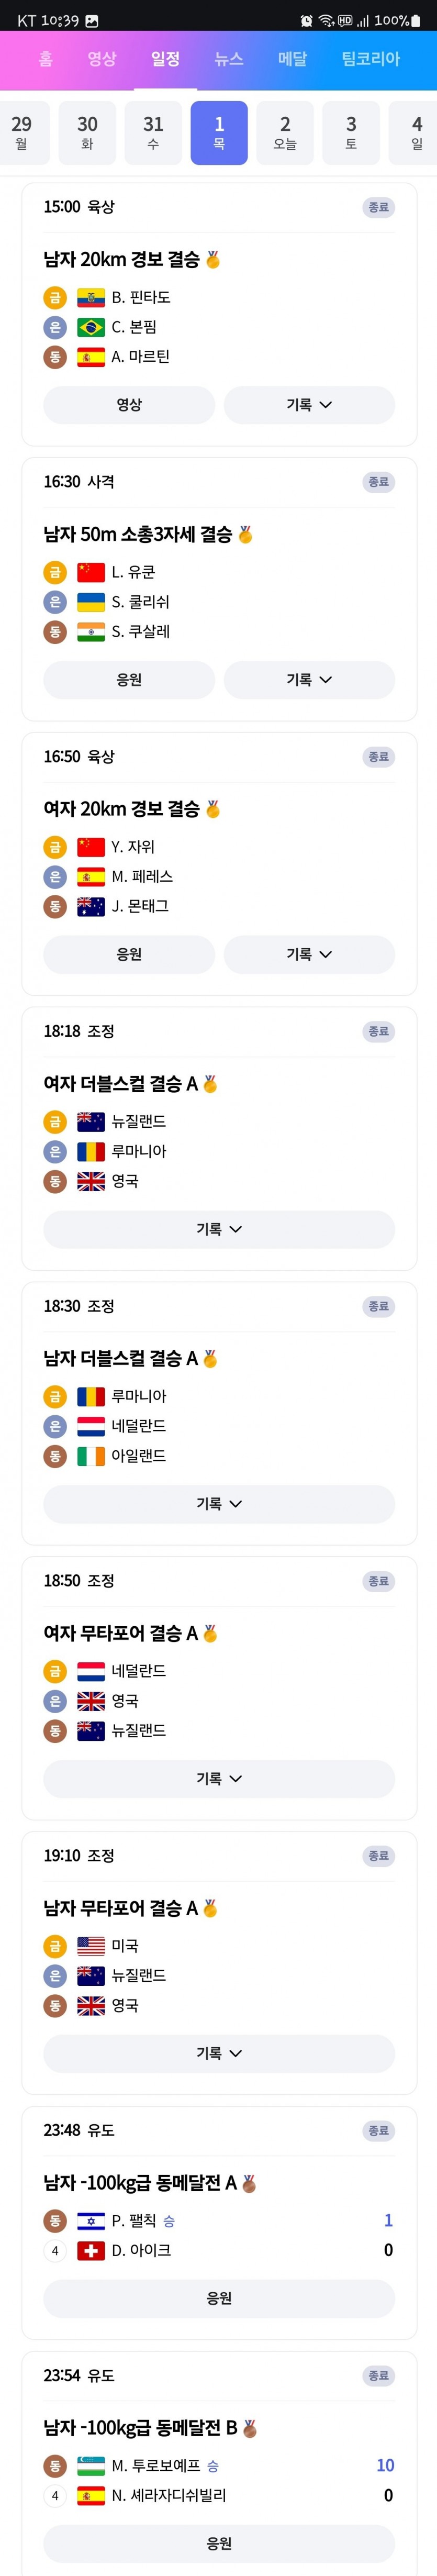Select date 2 오늘 in the date strip
The width and height of the screenshot is (437, 2576).
(x=285, y=132)
